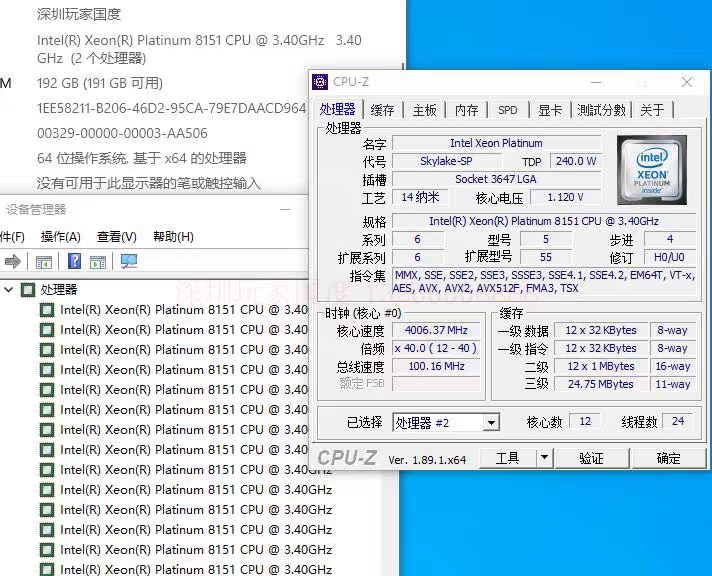Click the 11-way associativity value

click(672, 384)
